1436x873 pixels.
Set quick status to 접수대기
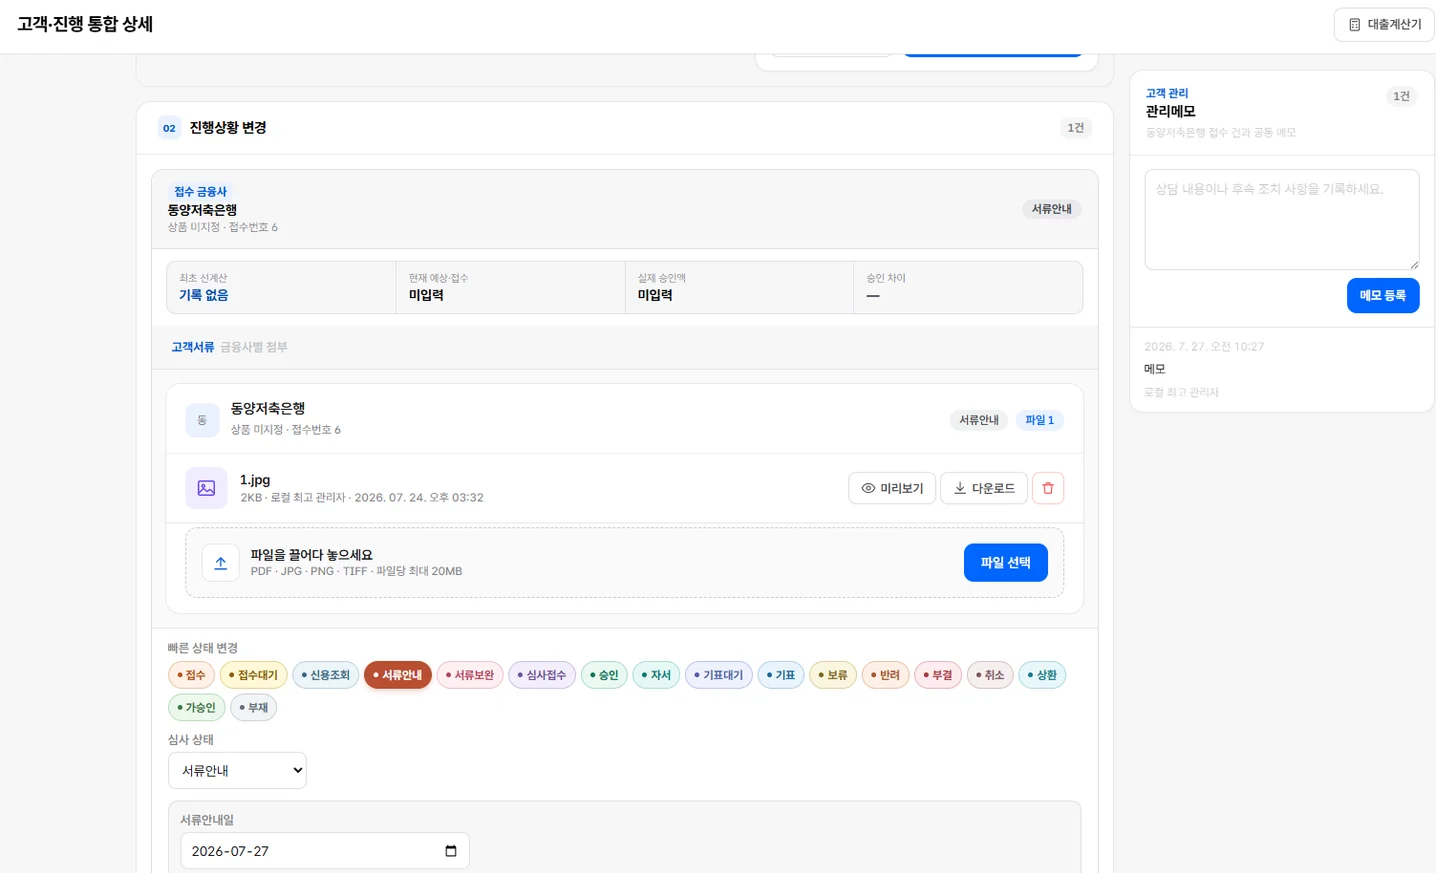tap(253, 675)
